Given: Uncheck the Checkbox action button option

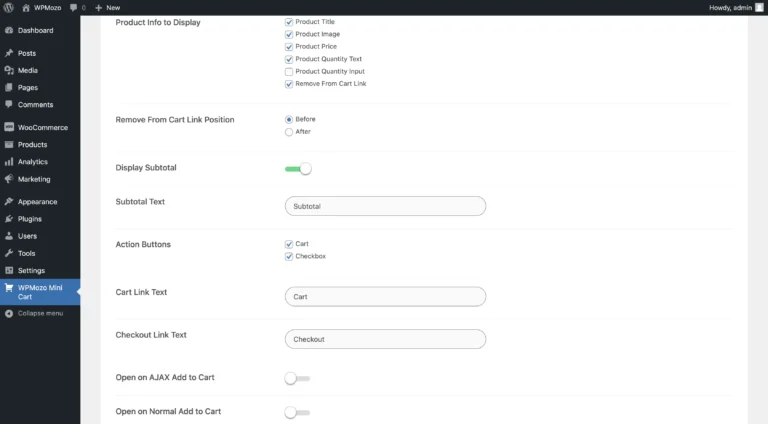Looking at the screenshot, I should [289, 257].
